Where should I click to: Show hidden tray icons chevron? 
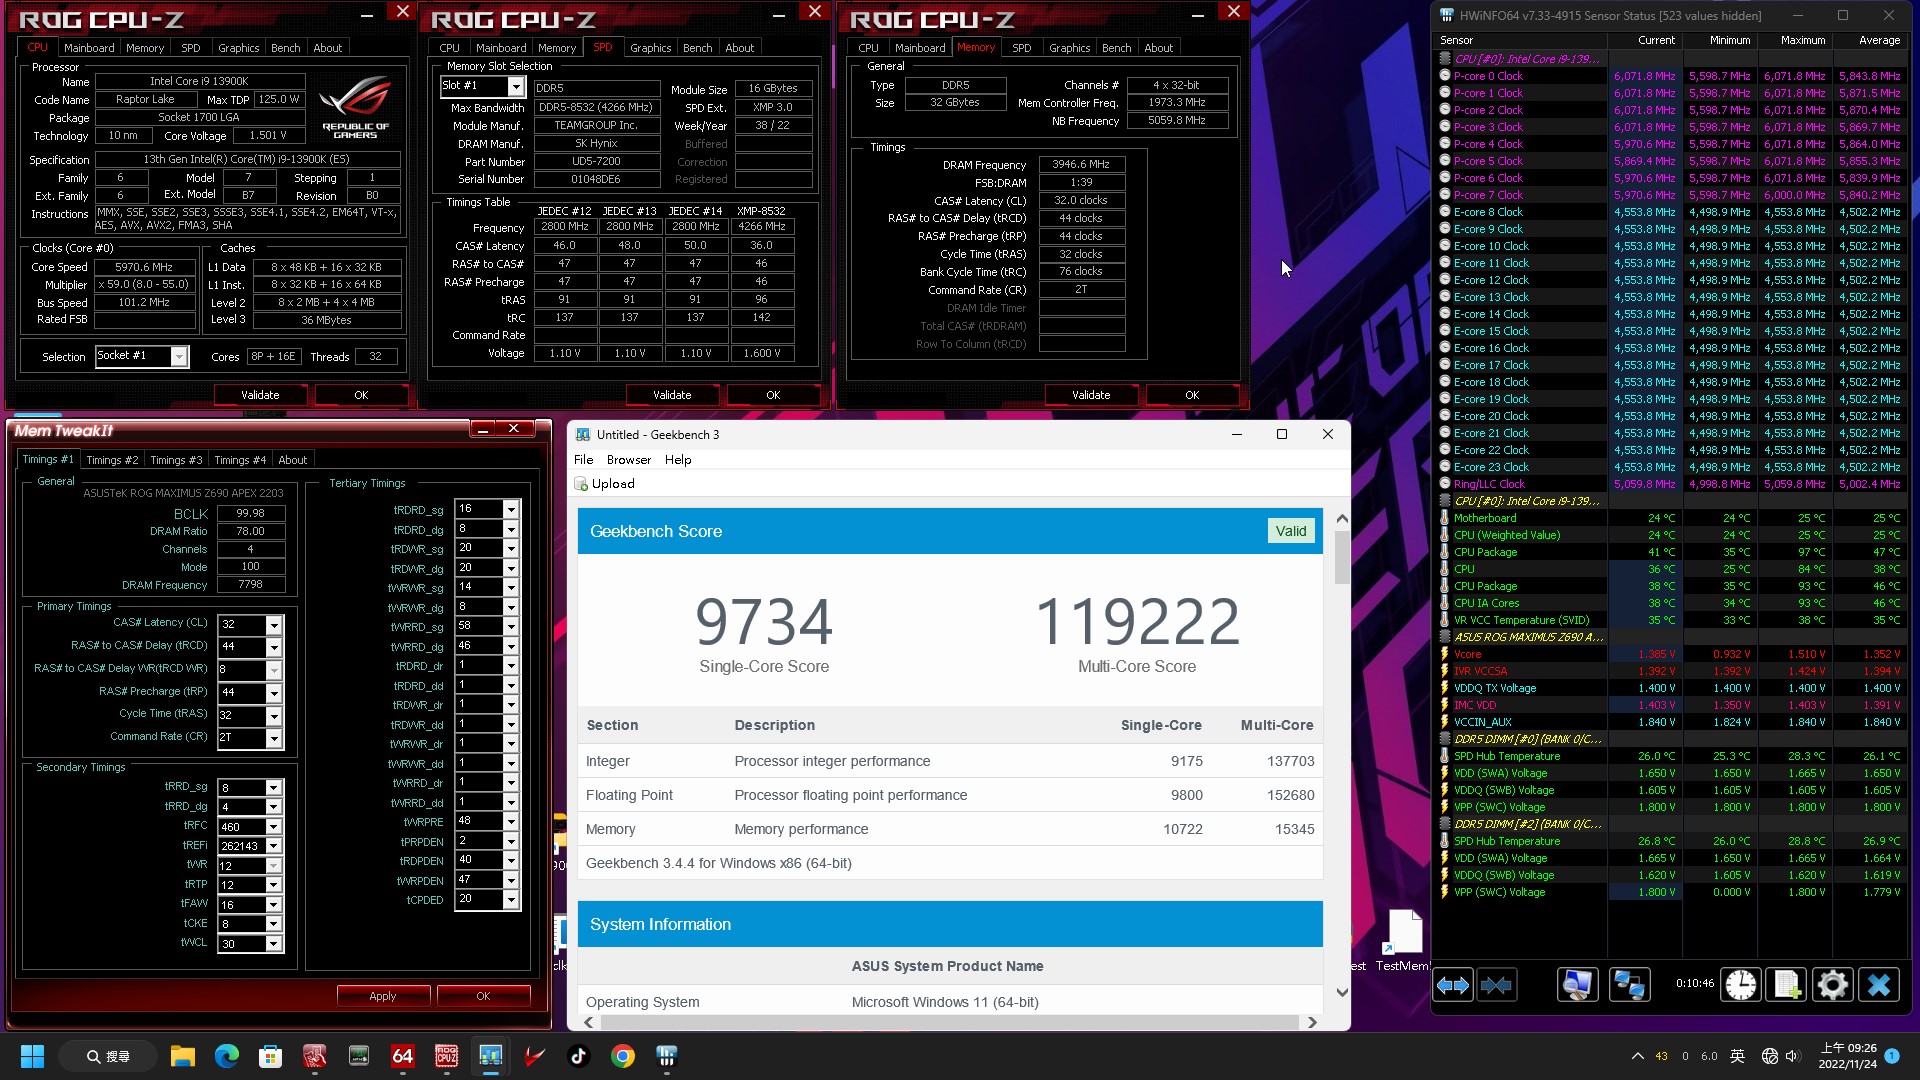click(x=1637, y=1056)
